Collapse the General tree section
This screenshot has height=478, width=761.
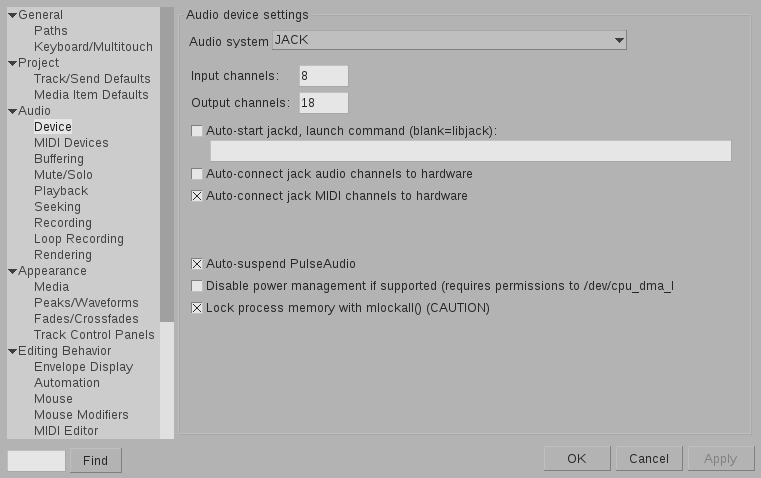pos(12,15)
